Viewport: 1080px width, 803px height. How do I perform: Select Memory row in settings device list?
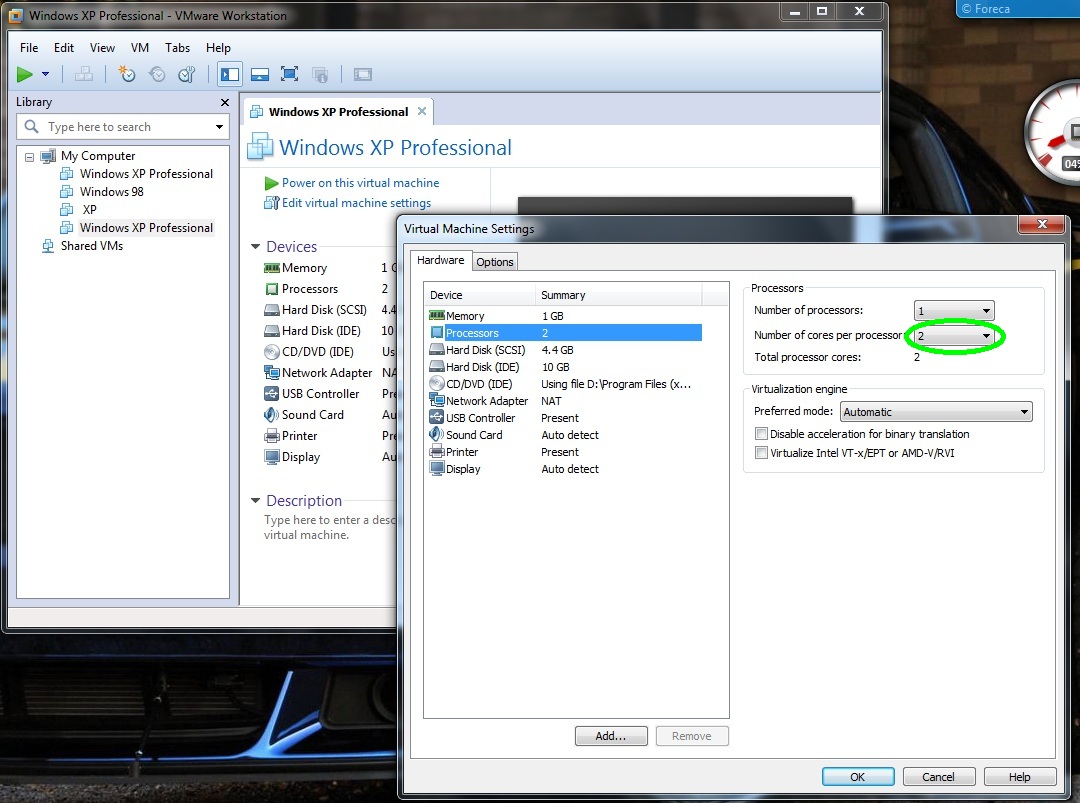tap(564, 315)
